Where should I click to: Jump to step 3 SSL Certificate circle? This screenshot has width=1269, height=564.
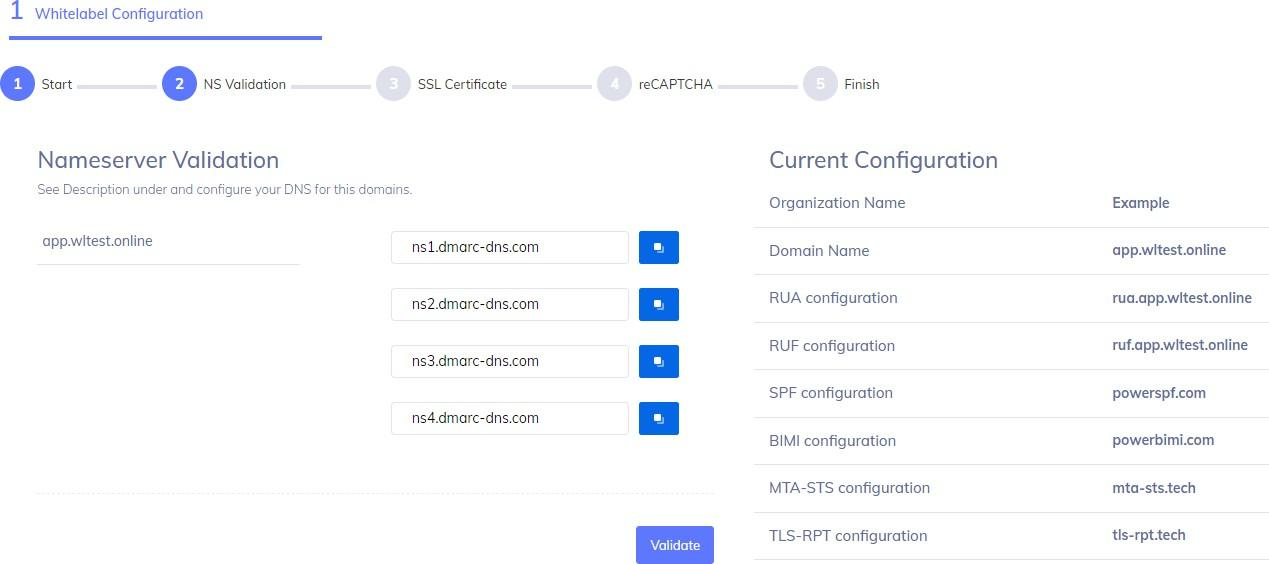[x=393, y=84]
